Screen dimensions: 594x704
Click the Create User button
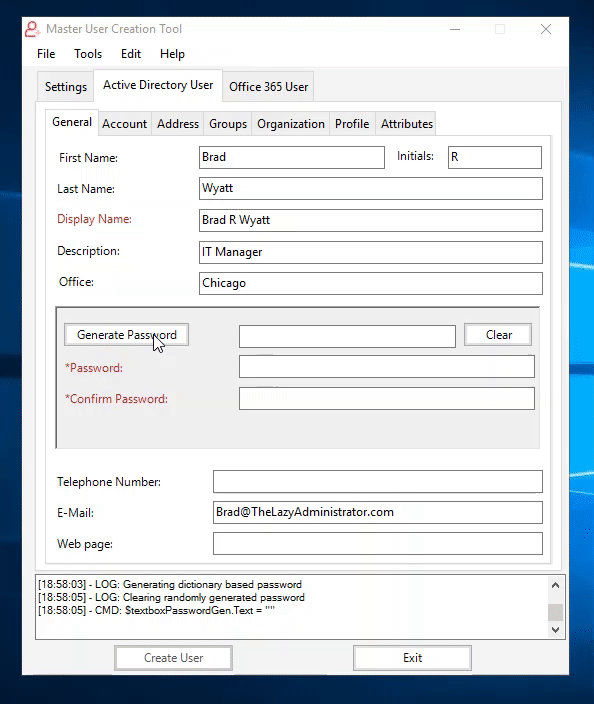173,658
